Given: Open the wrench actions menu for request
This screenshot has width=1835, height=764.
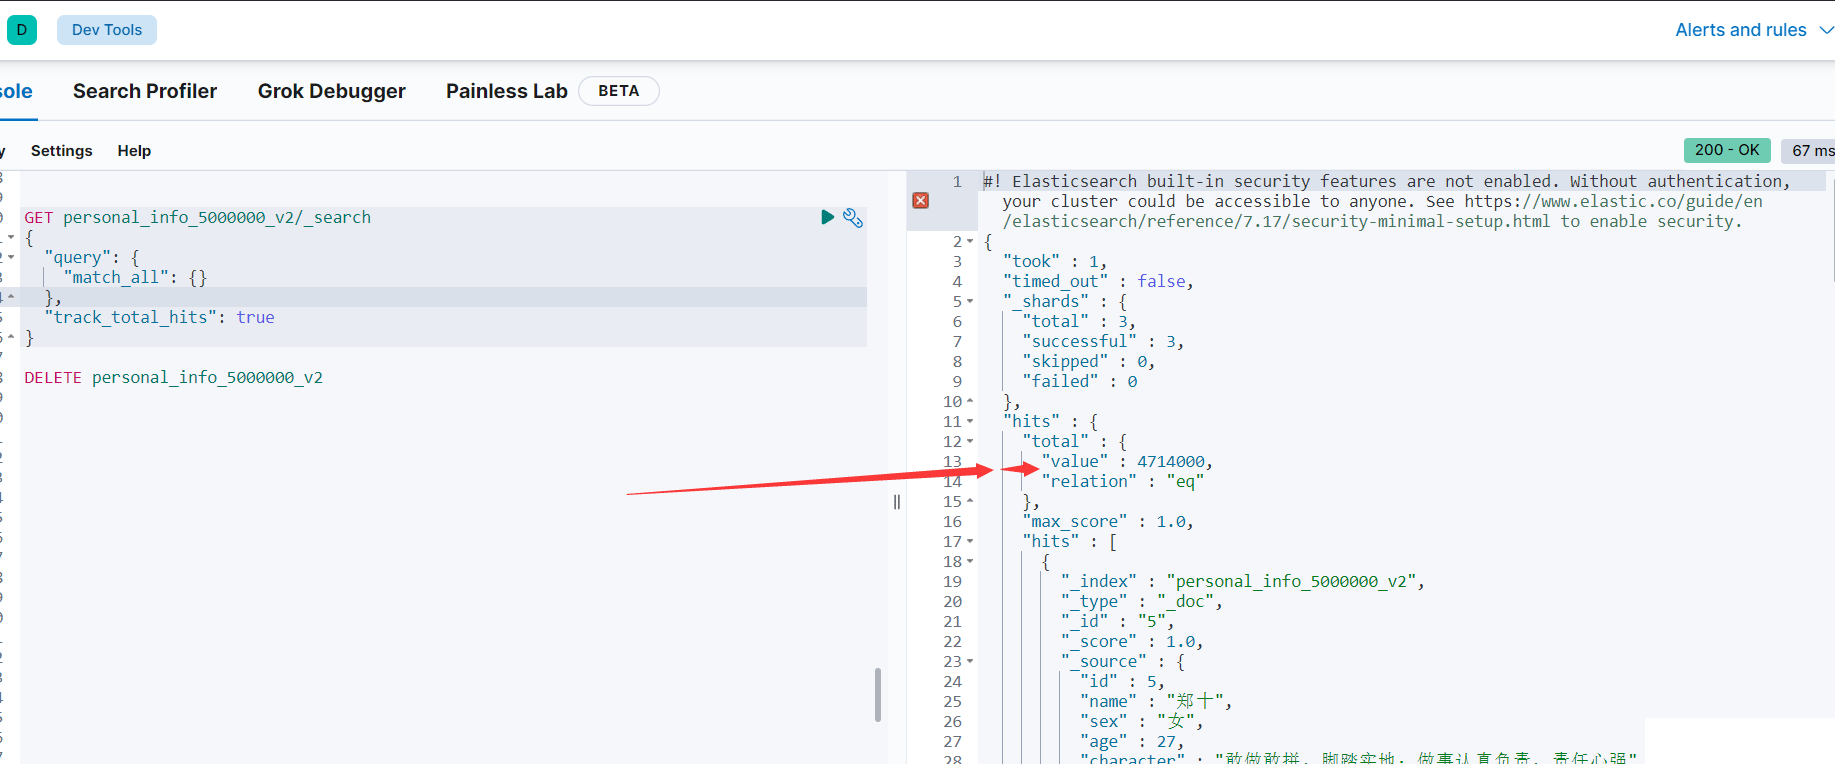Looking at the screenshot, I should click(853, 217).
